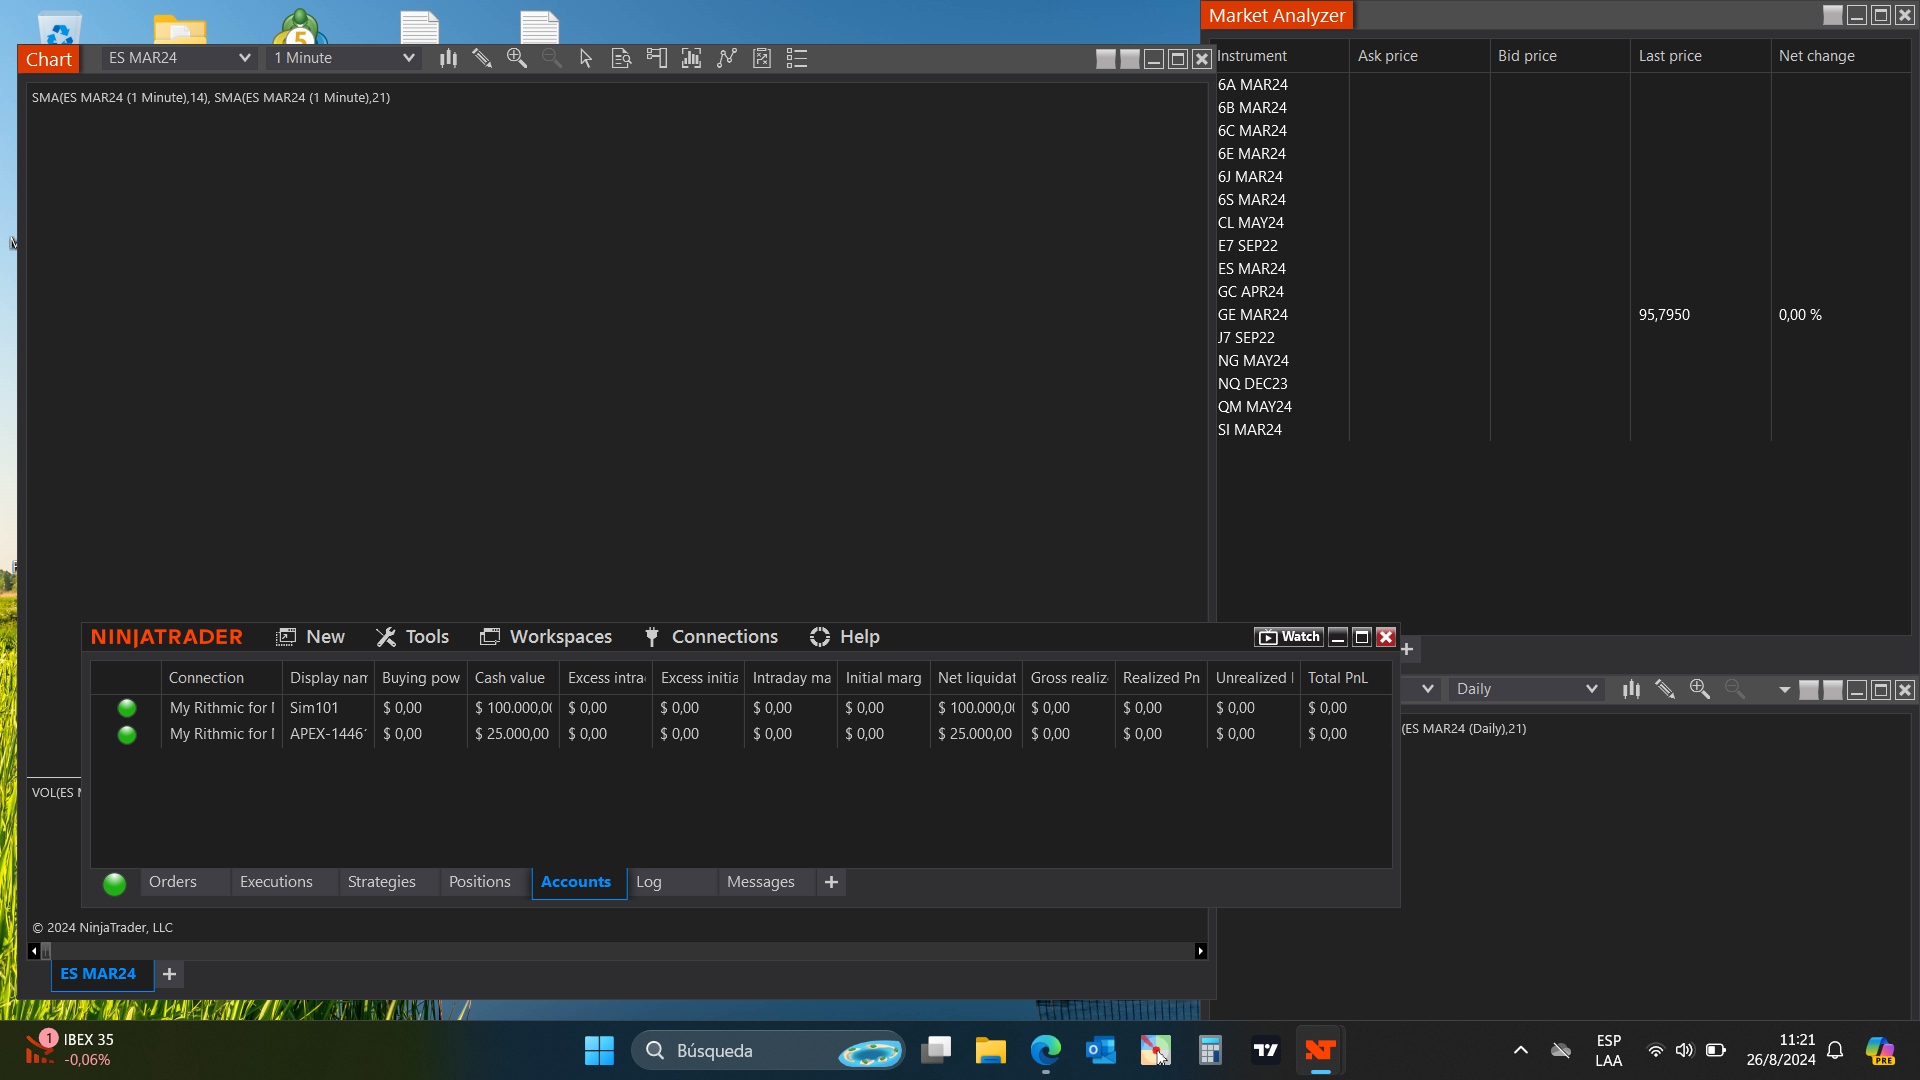Viewport: 1920px width, 1080px height.
Task: Select the cursor pointer tool
Action: click(x=586, y=58)
